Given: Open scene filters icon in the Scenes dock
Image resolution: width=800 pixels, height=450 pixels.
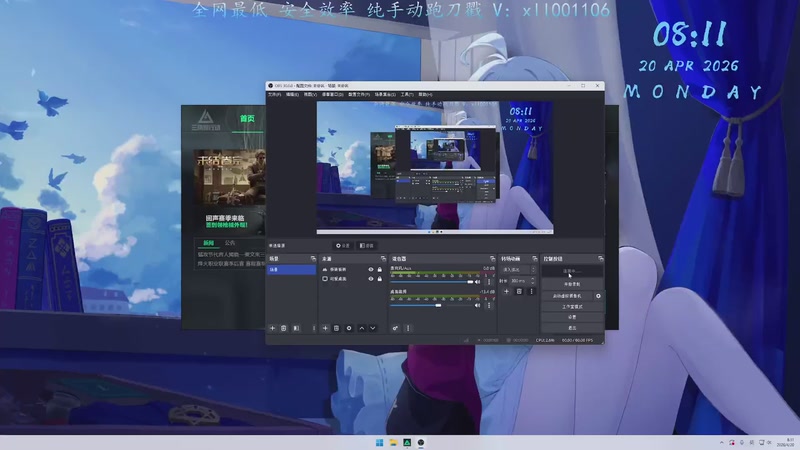Looking at the screenshot, I should point(296,328).
